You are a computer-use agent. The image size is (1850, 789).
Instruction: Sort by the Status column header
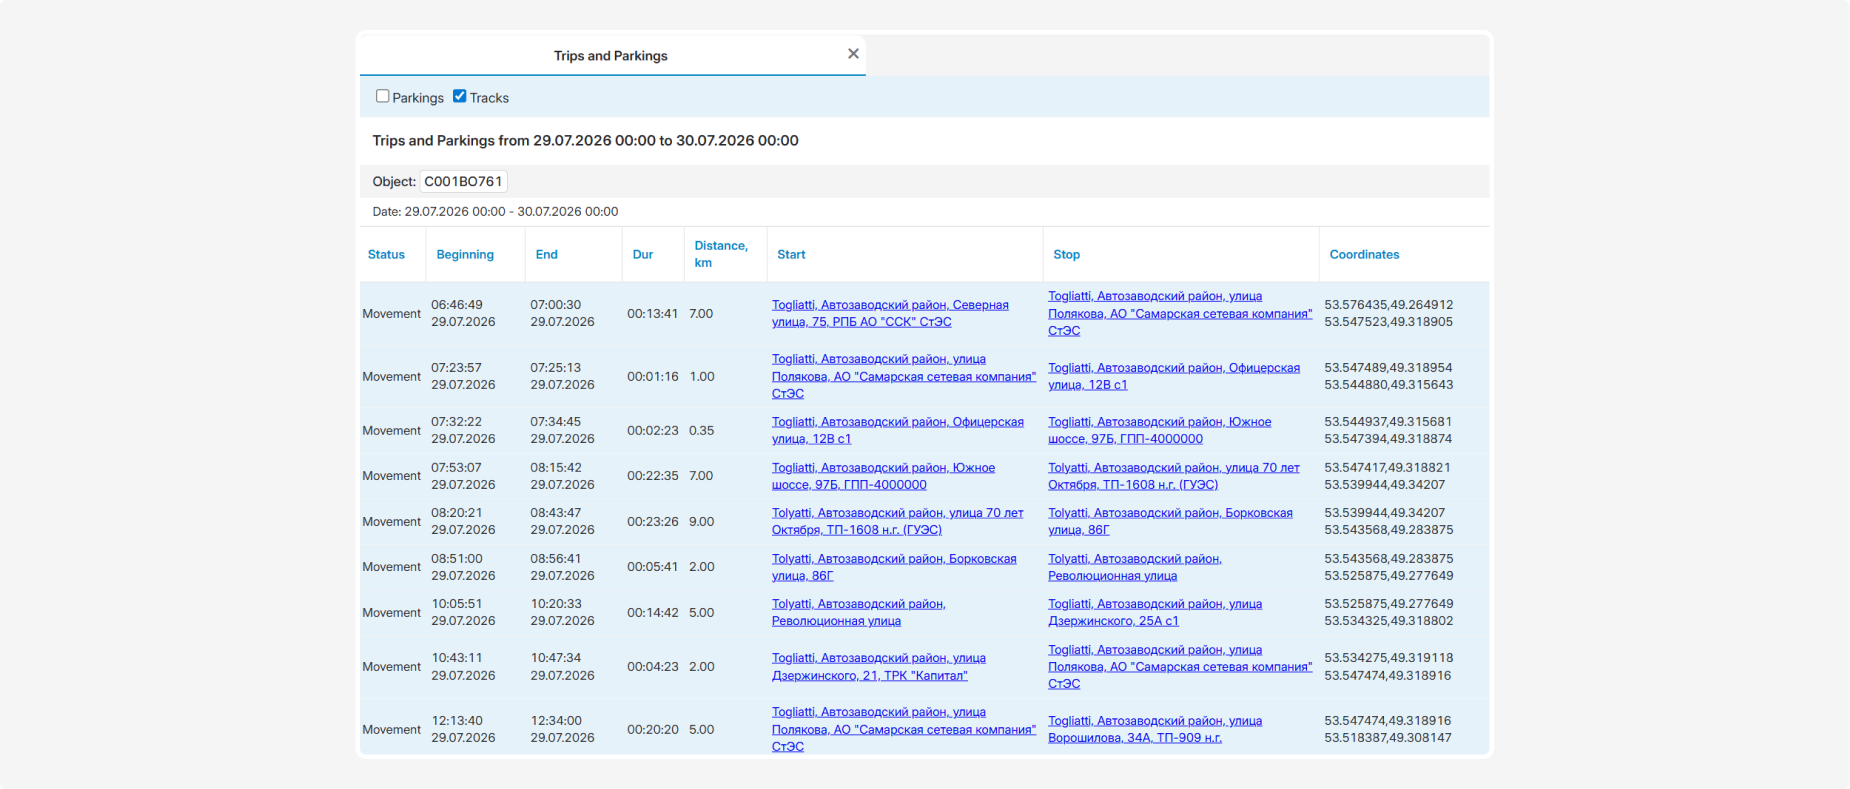[386, 254]
